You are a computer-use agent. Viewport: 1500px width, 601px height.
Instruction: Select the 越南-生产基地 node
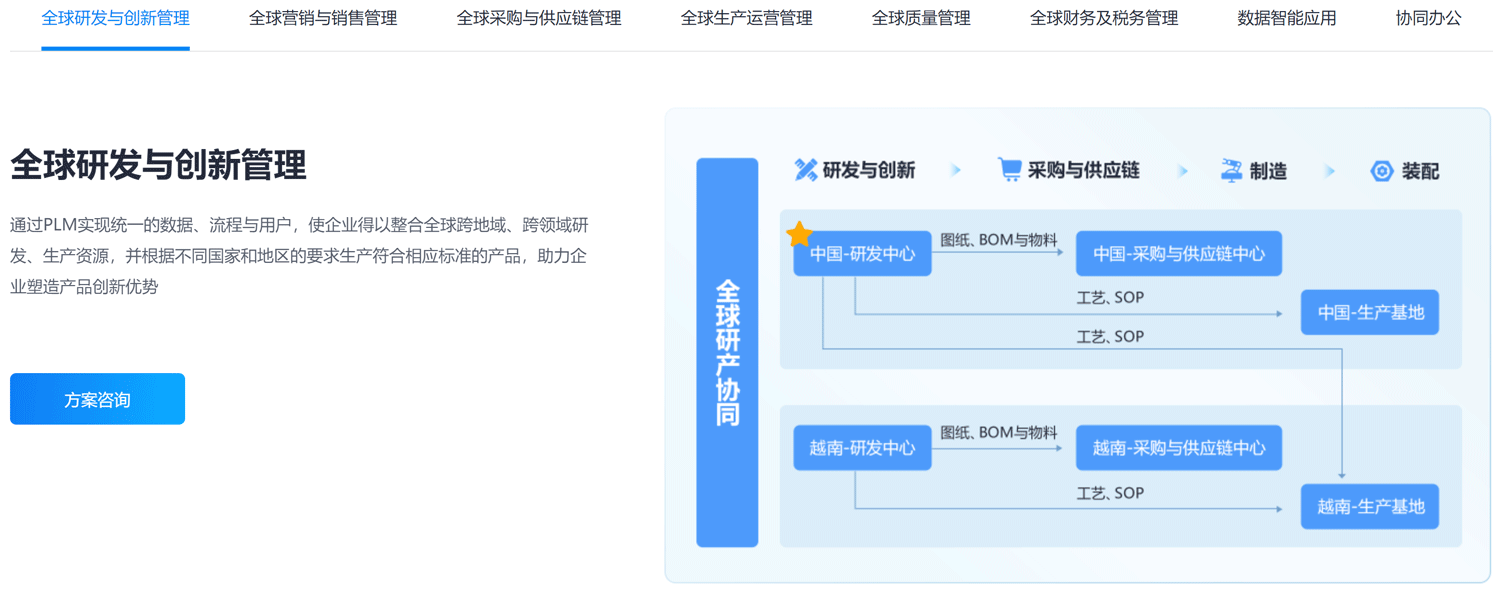coord(1369,506)
